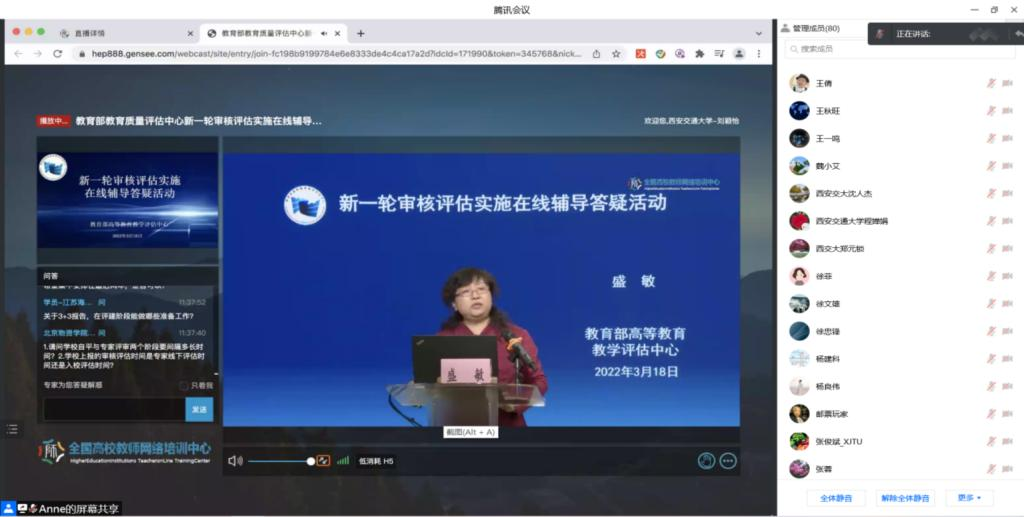Click the question text input field

point(114,409)
